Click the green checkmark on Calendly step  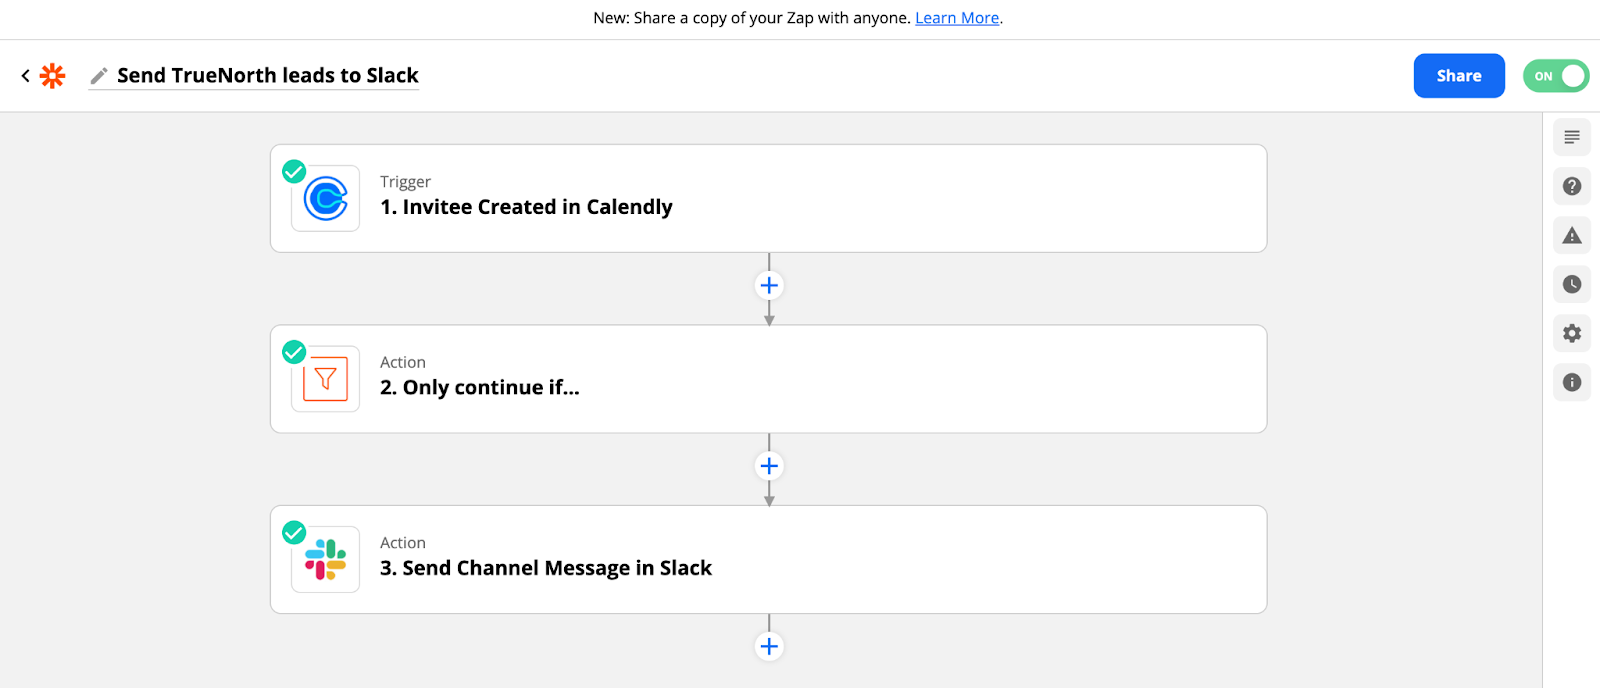pyautogui.click(x=294, y=172)
